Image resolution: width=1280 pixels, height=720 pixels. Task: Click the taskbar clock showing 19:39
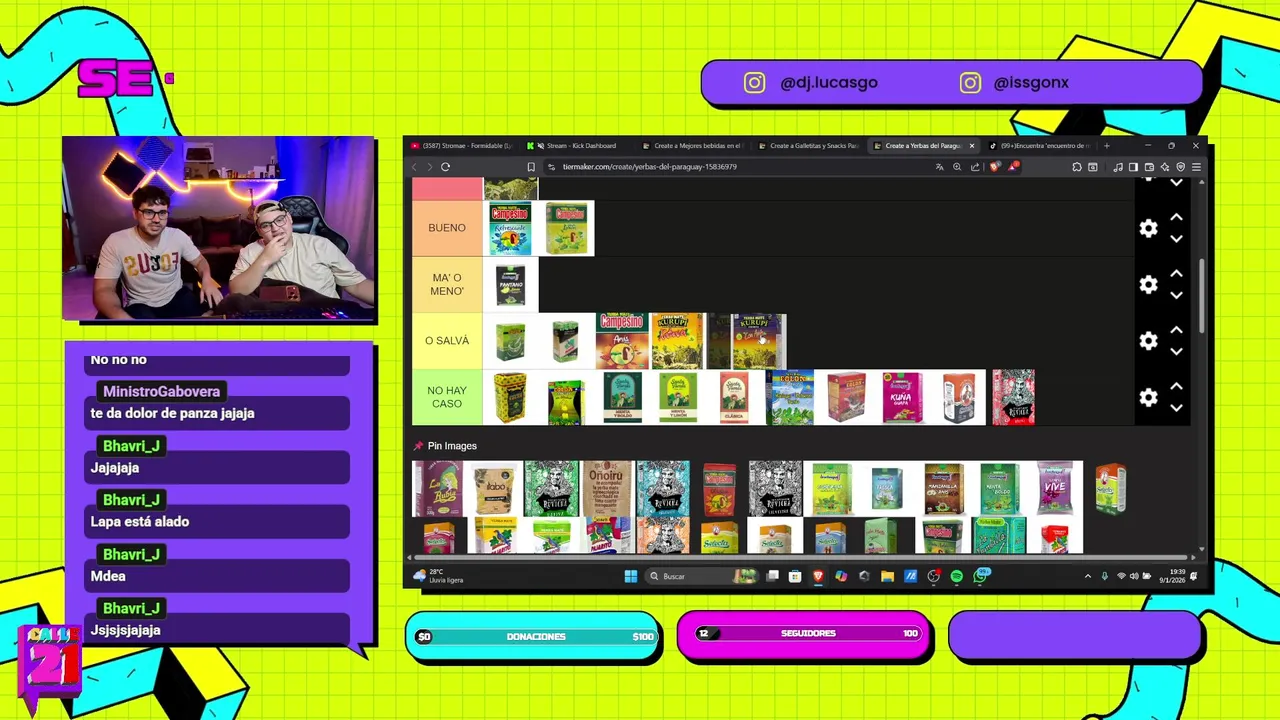(1172, 576)
